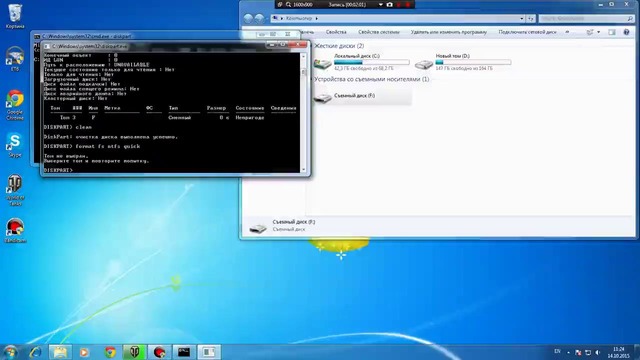640x360 pixels.
Task: Show hidden system tray icons
Action: tap(568, 352)
